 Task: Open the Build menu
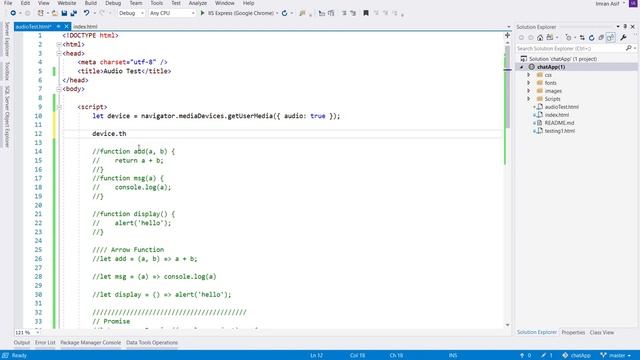[91, 3]
